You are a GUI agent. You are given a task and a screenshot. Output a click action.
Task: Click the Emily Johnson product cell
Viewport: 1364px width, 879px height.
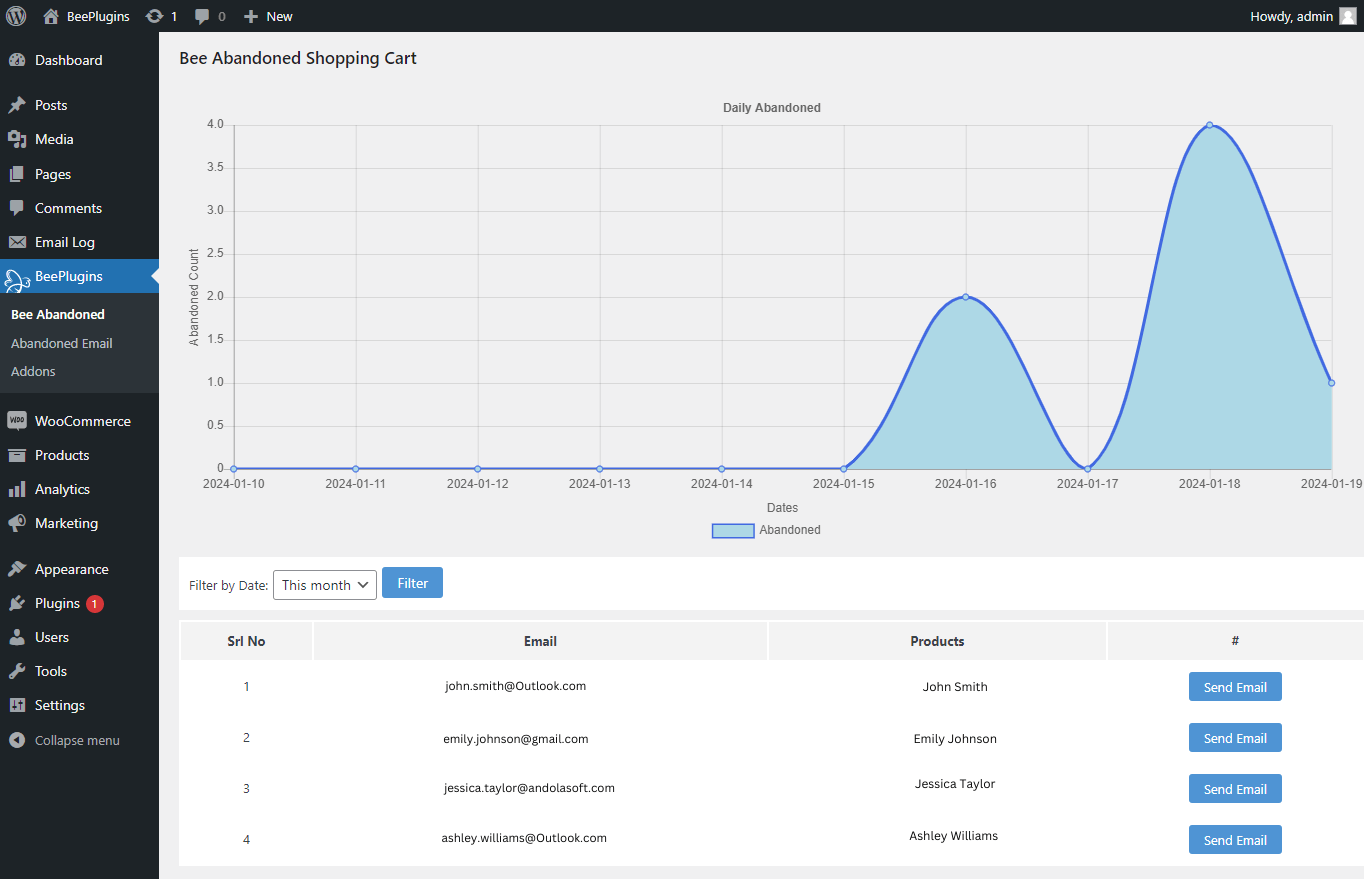tap(955, 739)
